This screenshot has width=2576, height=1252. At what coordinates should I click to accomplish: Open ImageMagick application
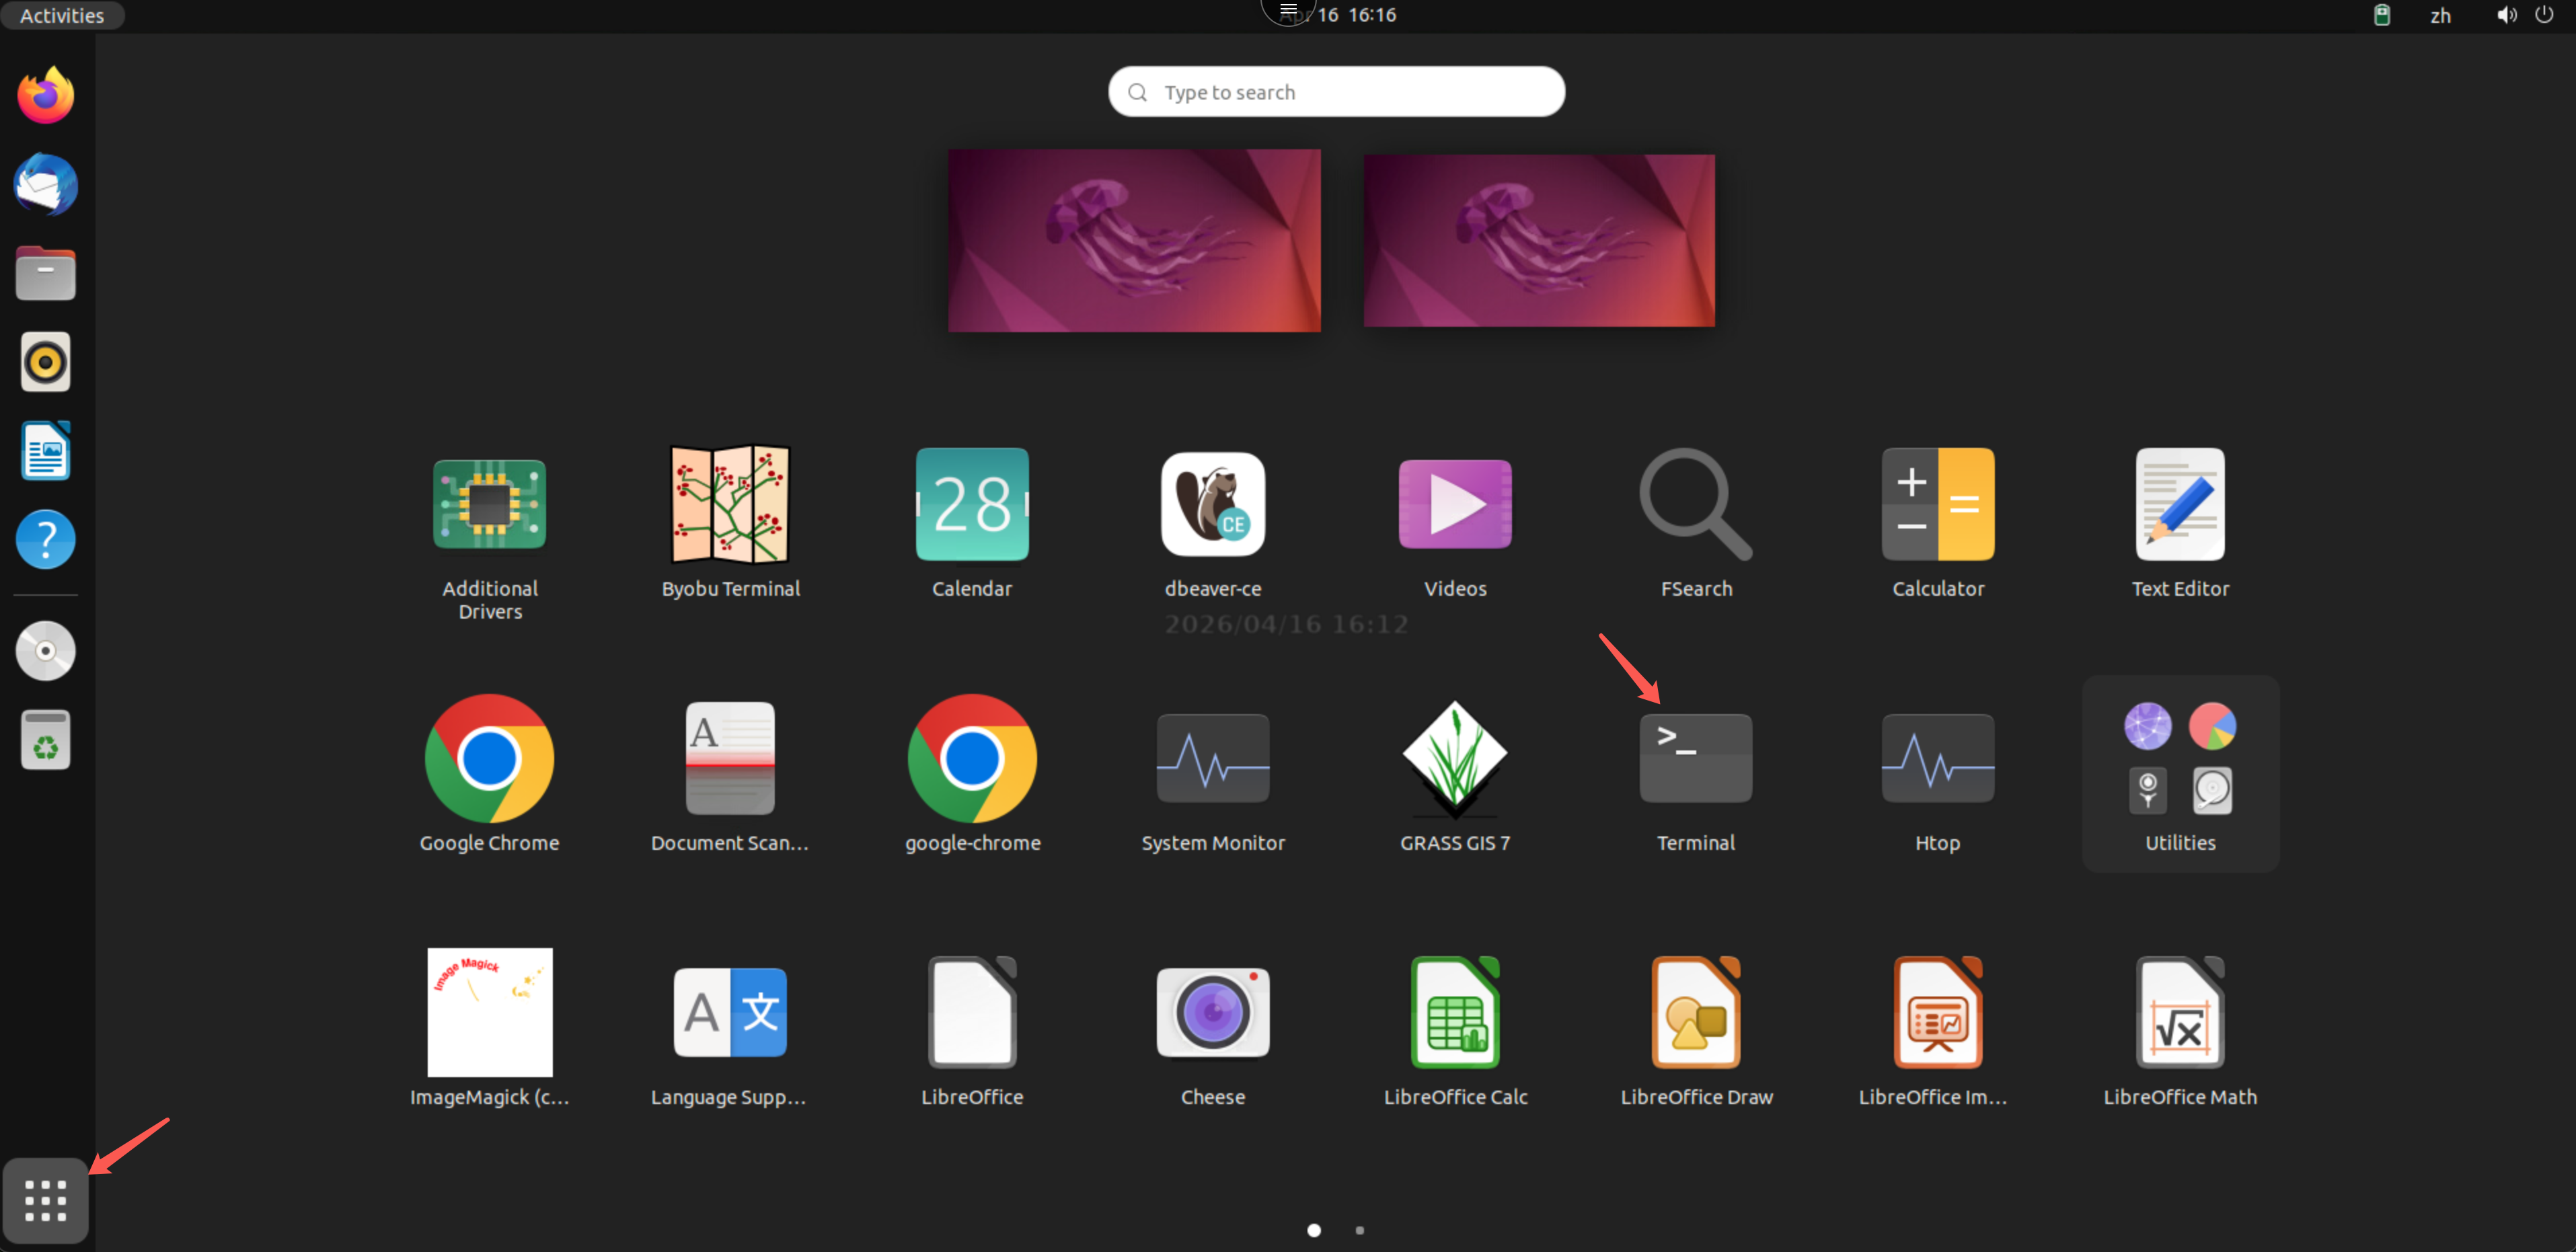coord(489,1013)
